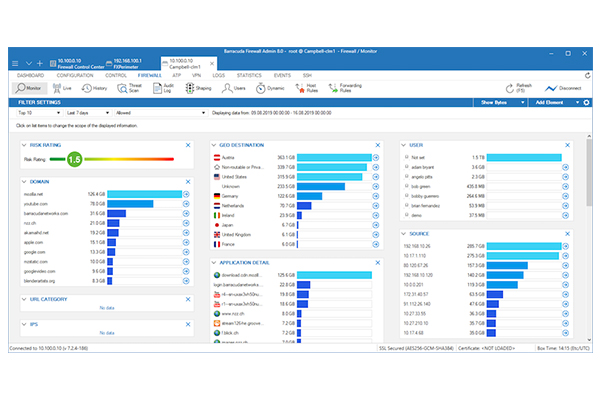Select the Netherlands destination row
600x400 pixels.
(x=297, y=206)
